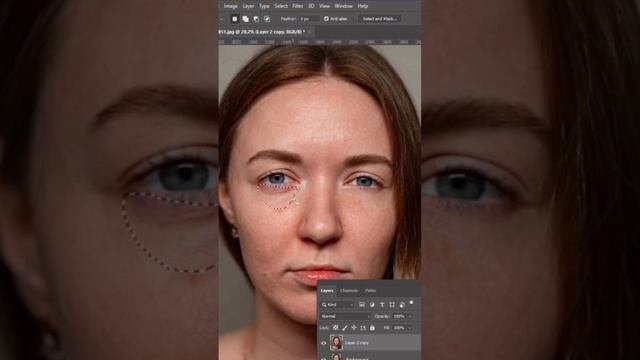Viewport: 640px width, 360px height.
Task: Lock artboard nesting icon
Action: (x=363, y=327)
